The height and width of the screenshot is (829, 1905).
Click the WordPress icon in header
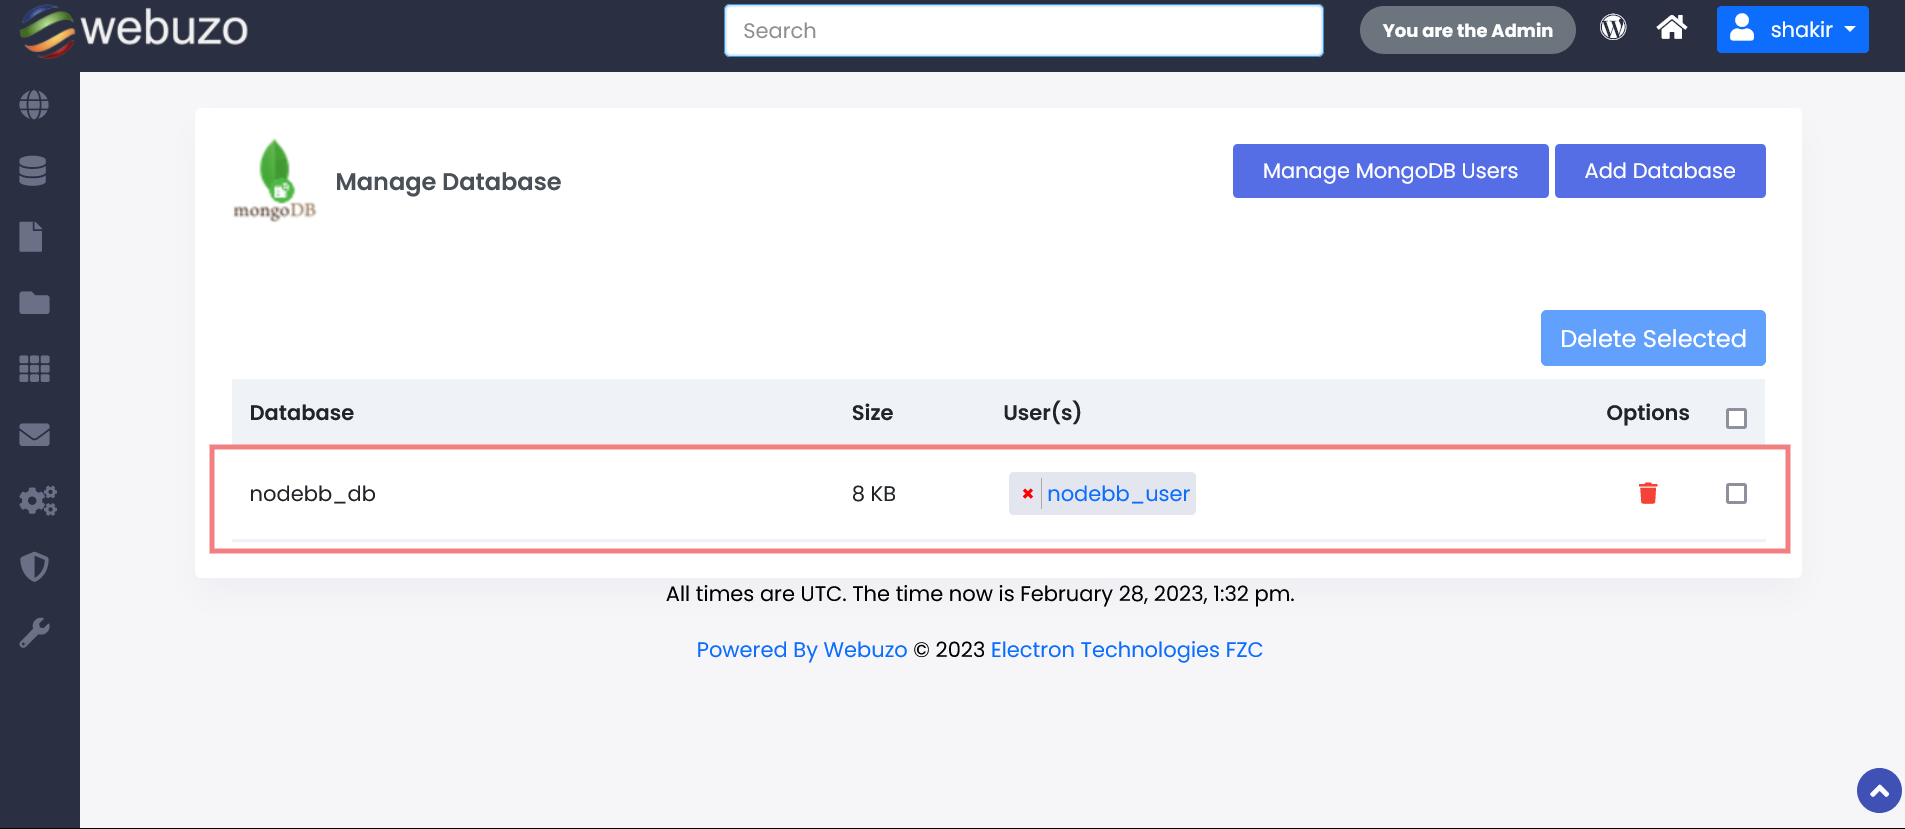tap(1613, 28)
